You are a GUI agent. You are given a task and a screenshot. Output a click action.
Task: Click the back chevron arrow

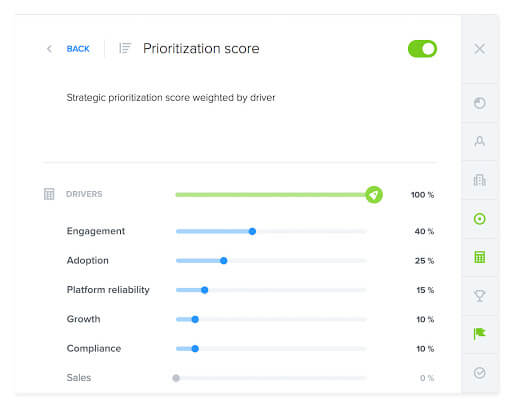(x=49, y=49)
